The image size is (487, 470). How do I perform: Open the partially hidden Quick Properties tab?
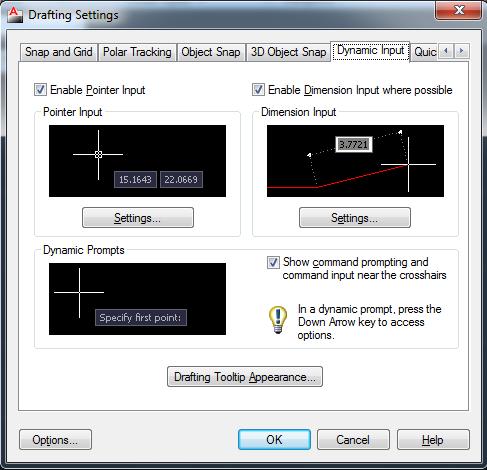(424, 52)
